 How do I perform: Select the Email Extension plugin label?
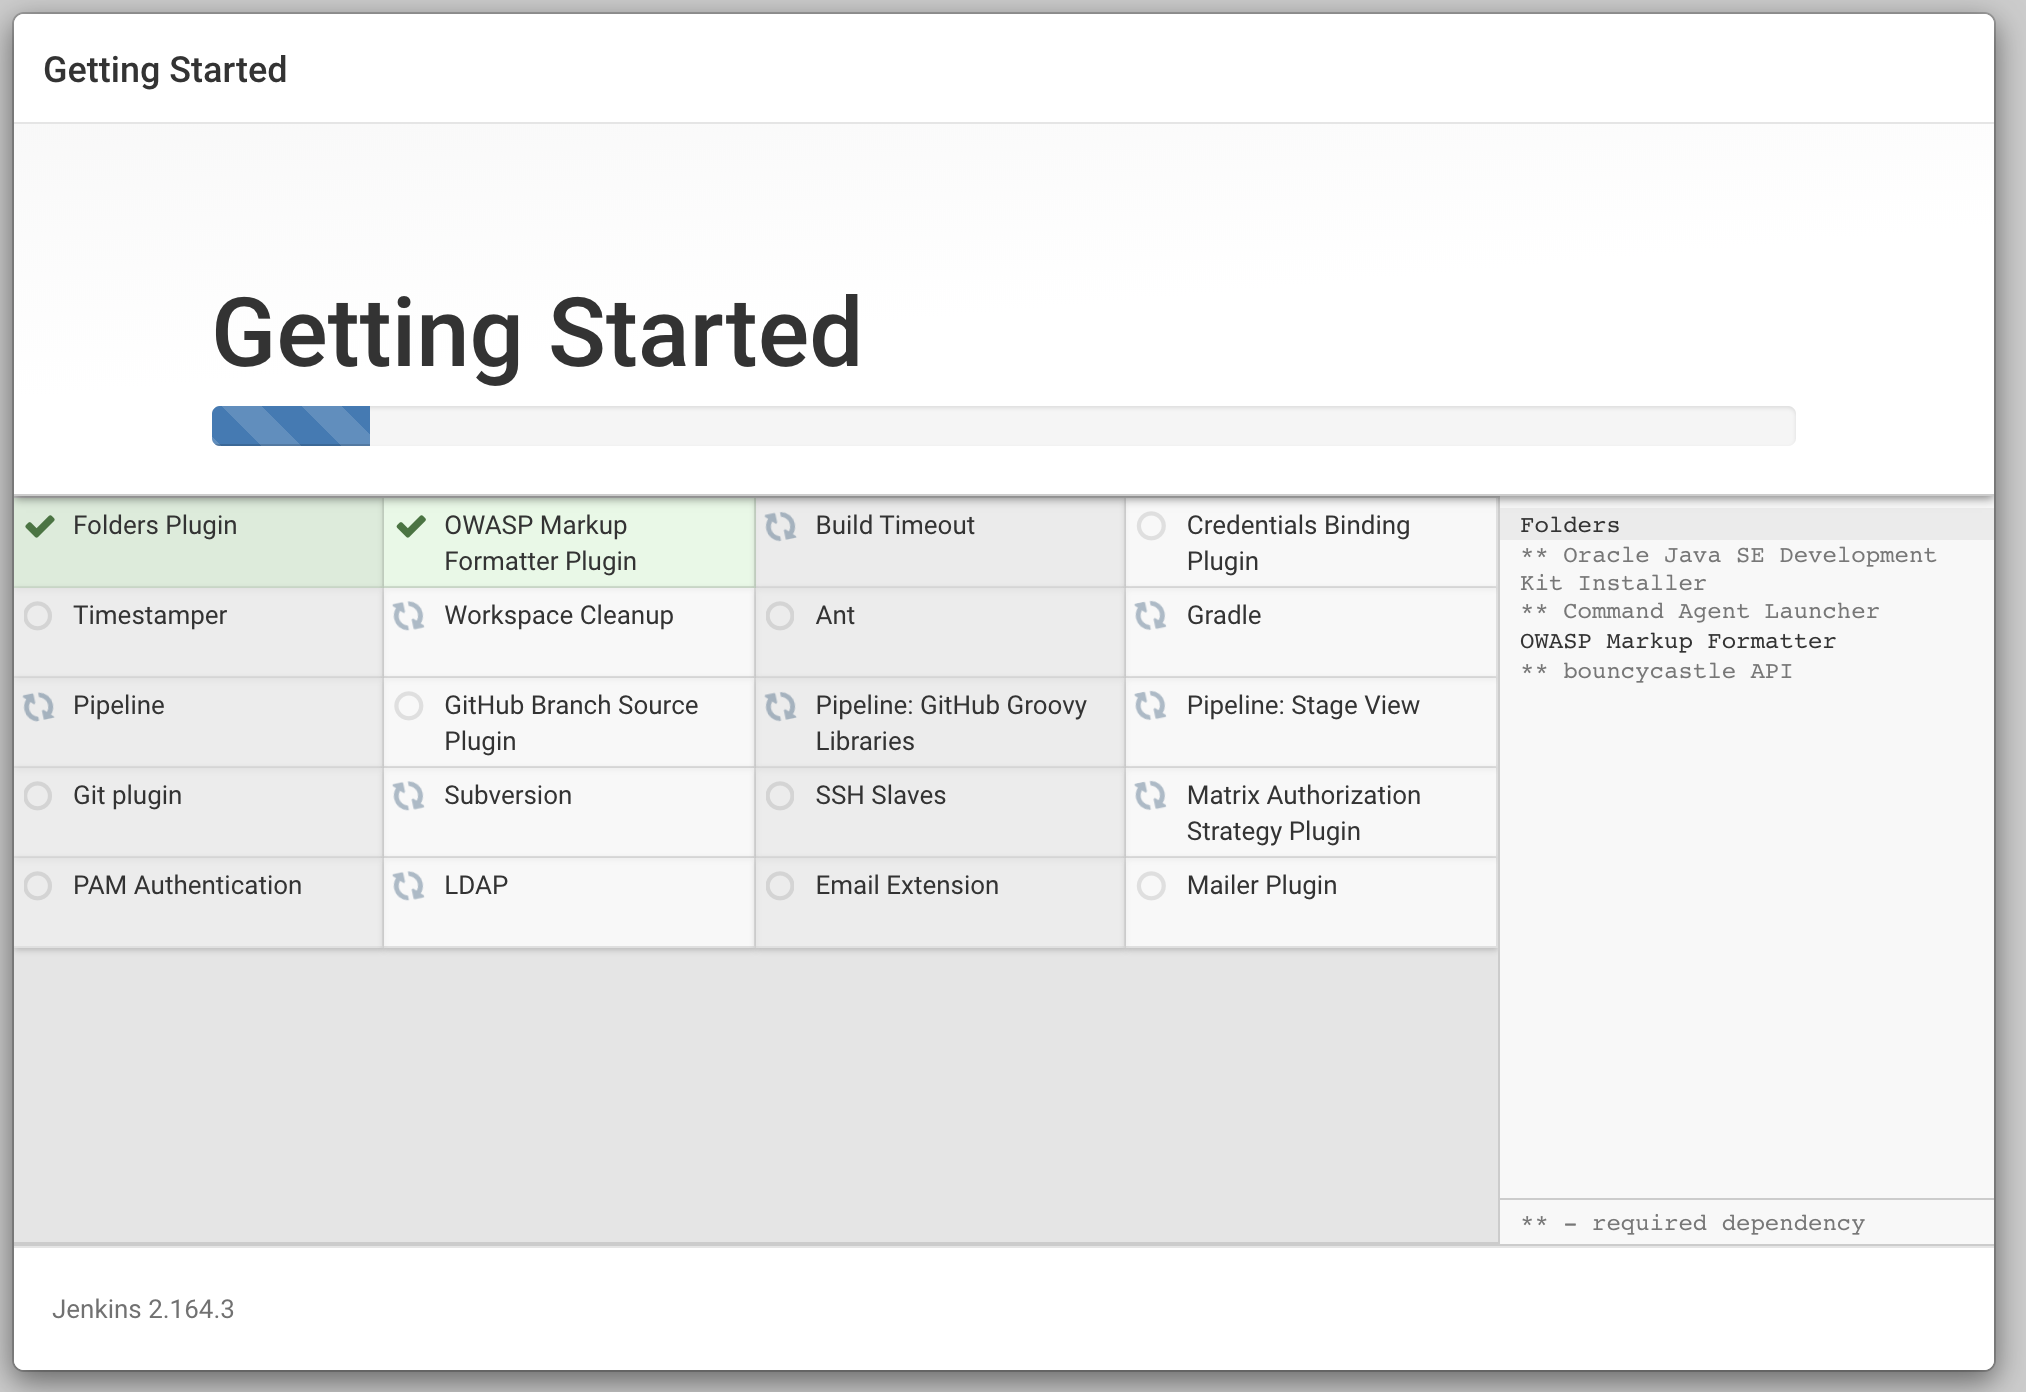tap(906, 885)
